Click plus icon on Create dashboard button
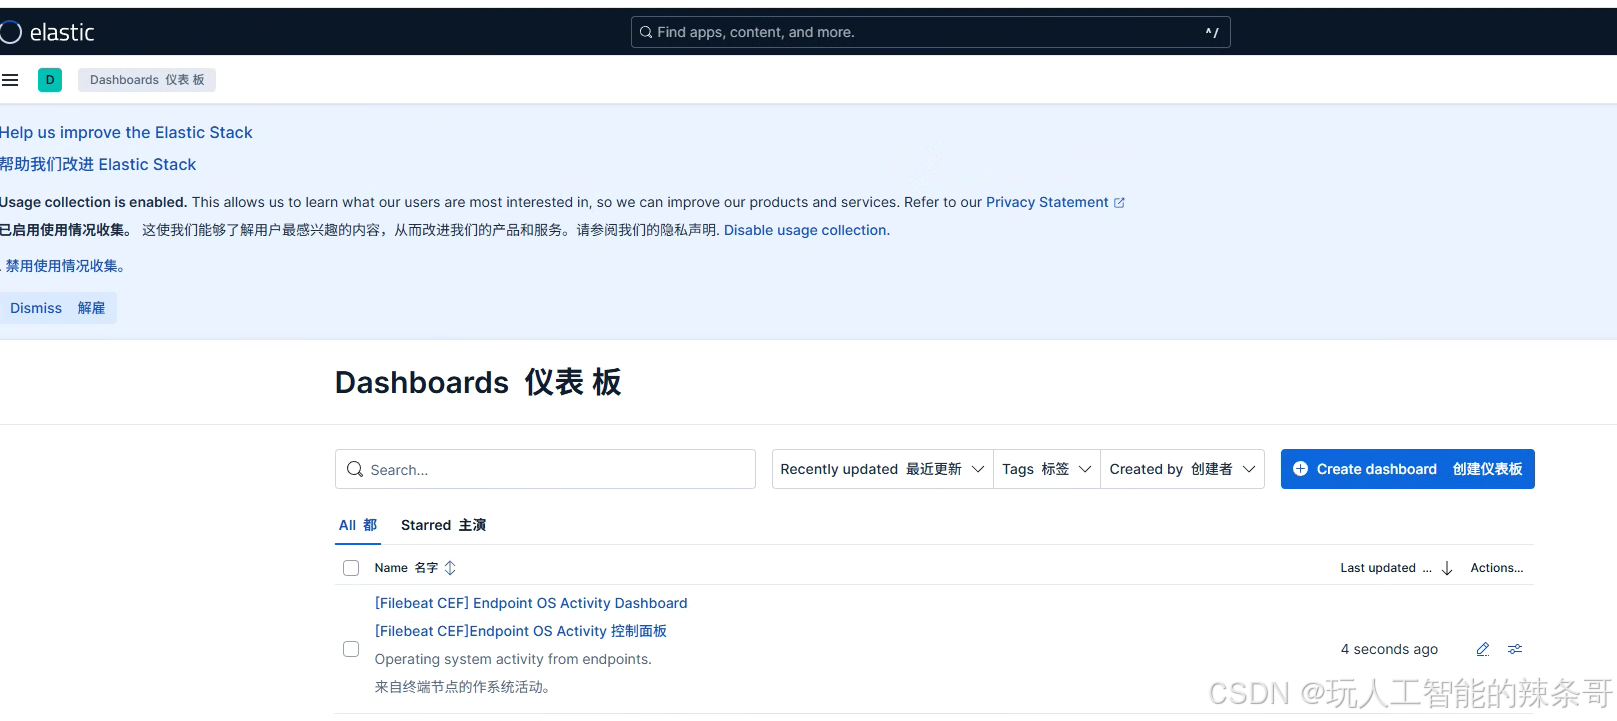This screenshot has height=721, width=1617. pyautogui.click(x=1300, y=469)
